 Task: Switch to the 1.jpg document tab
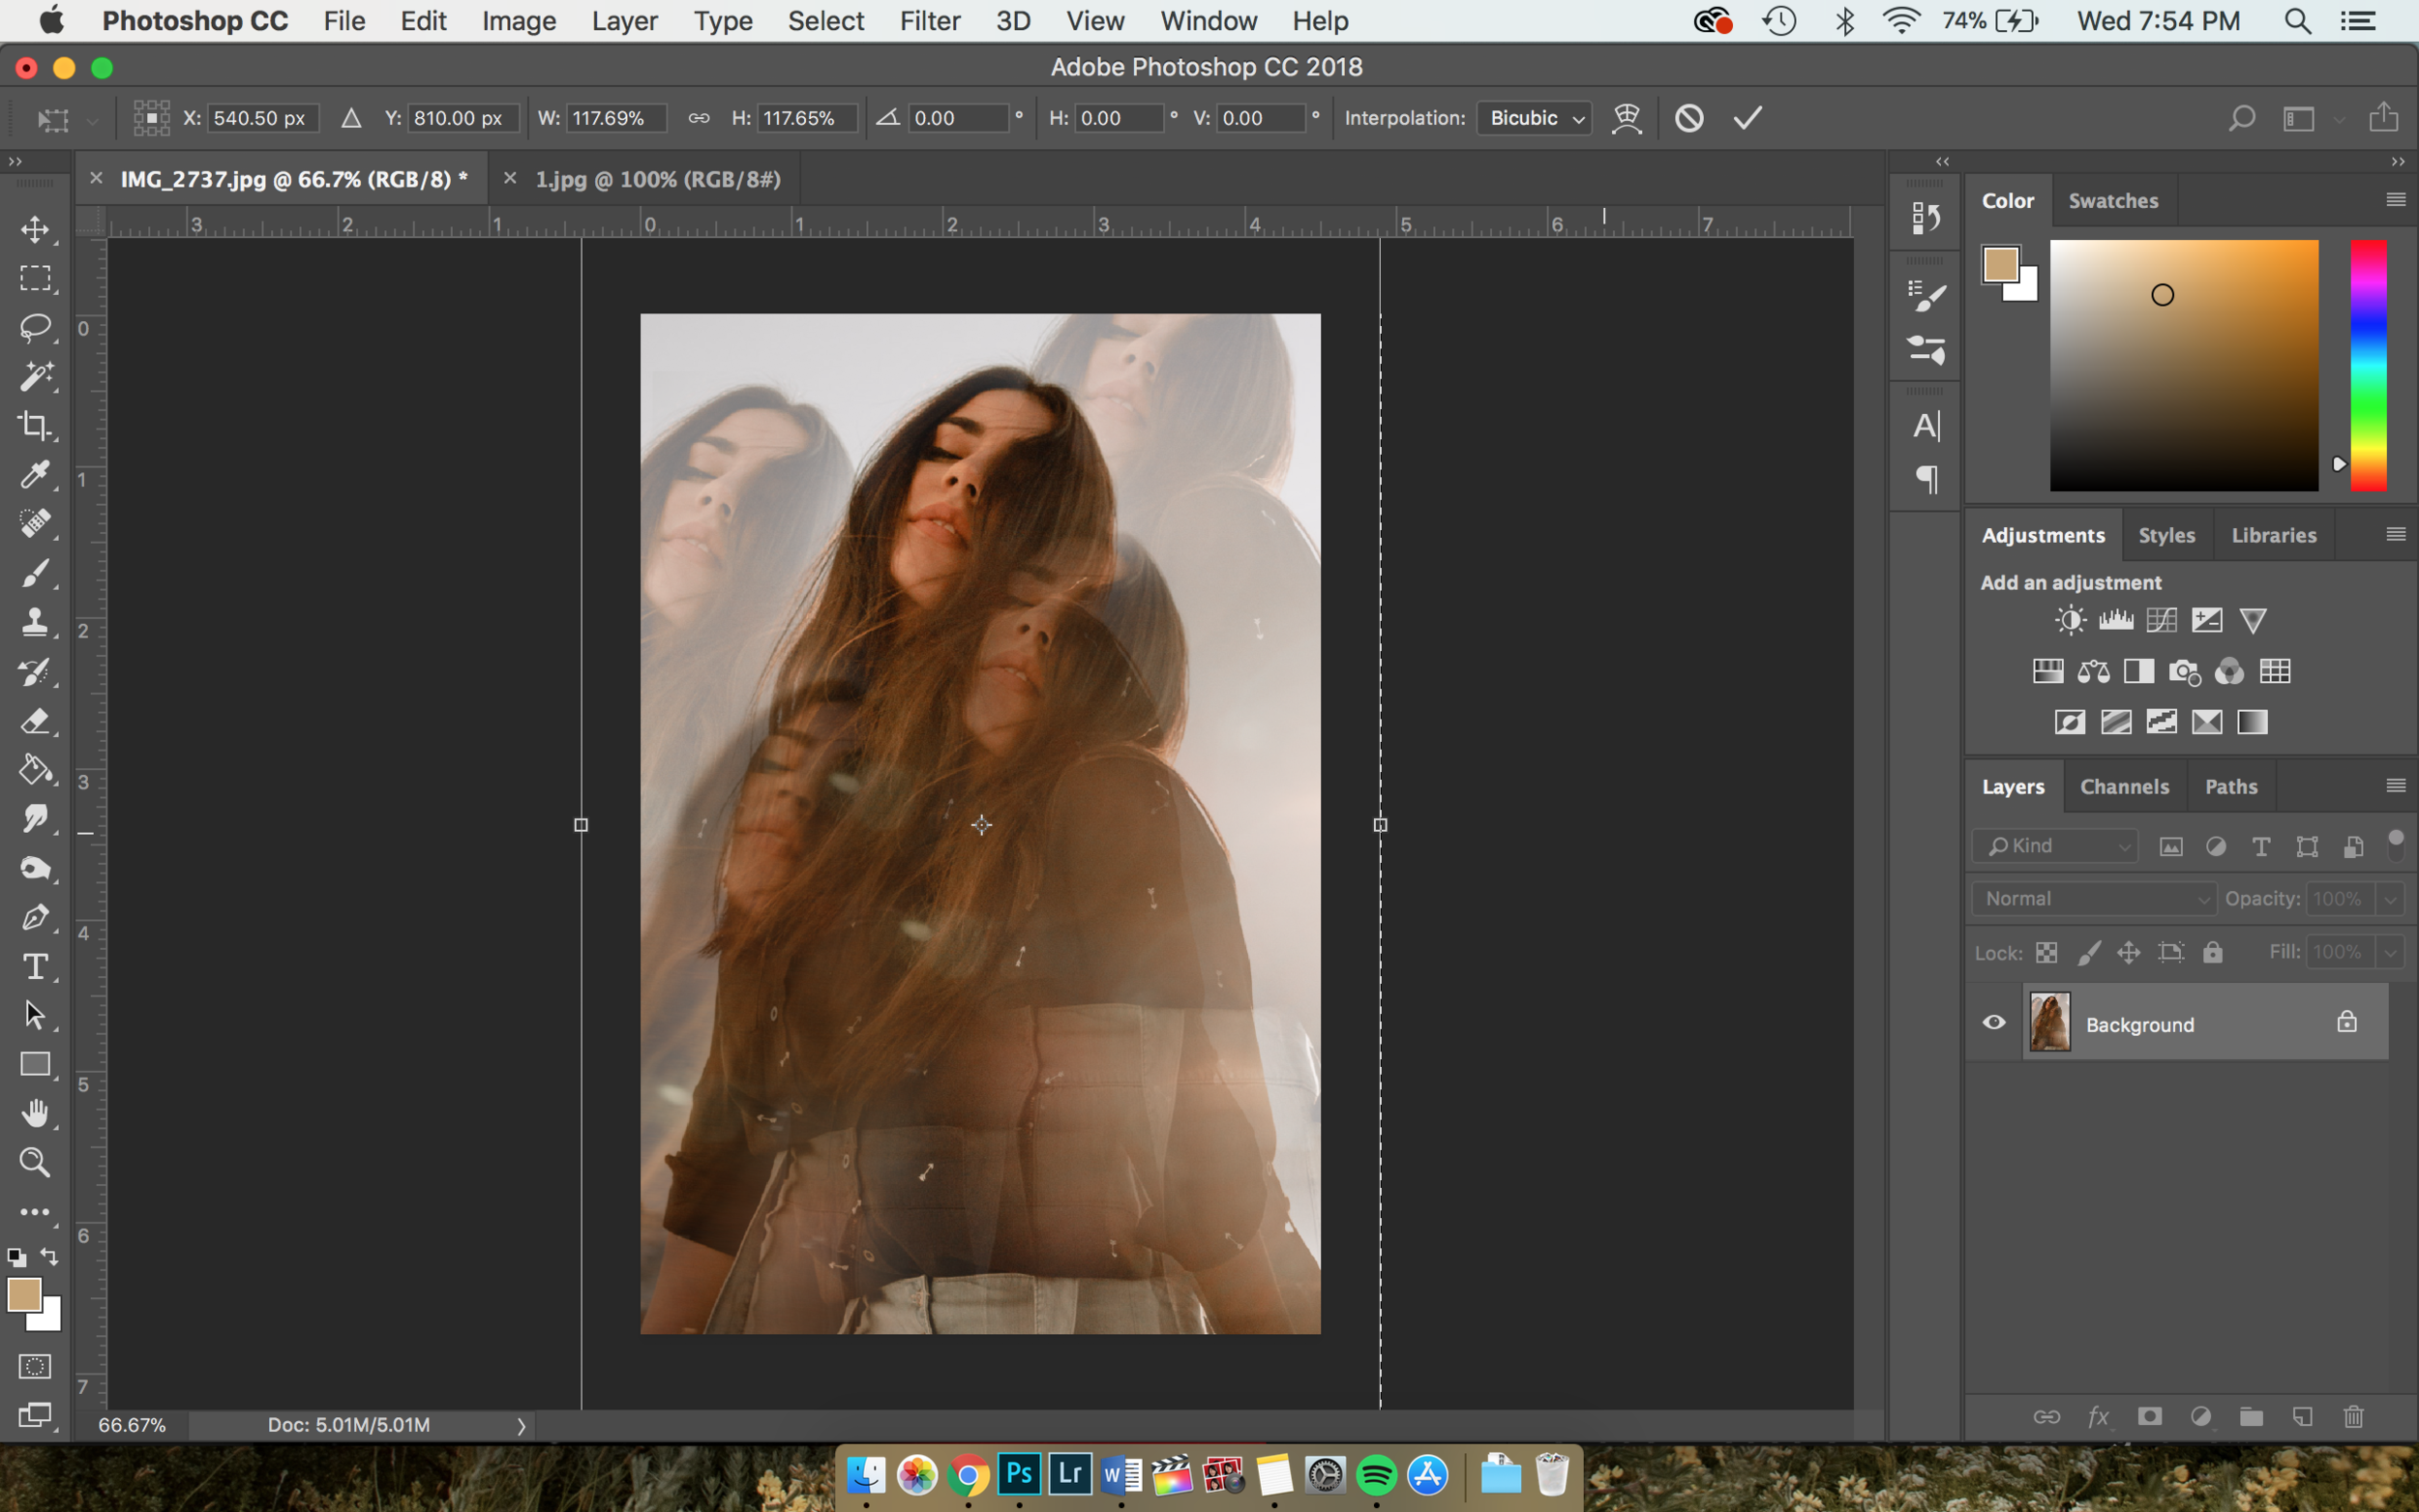coord(657,179)
